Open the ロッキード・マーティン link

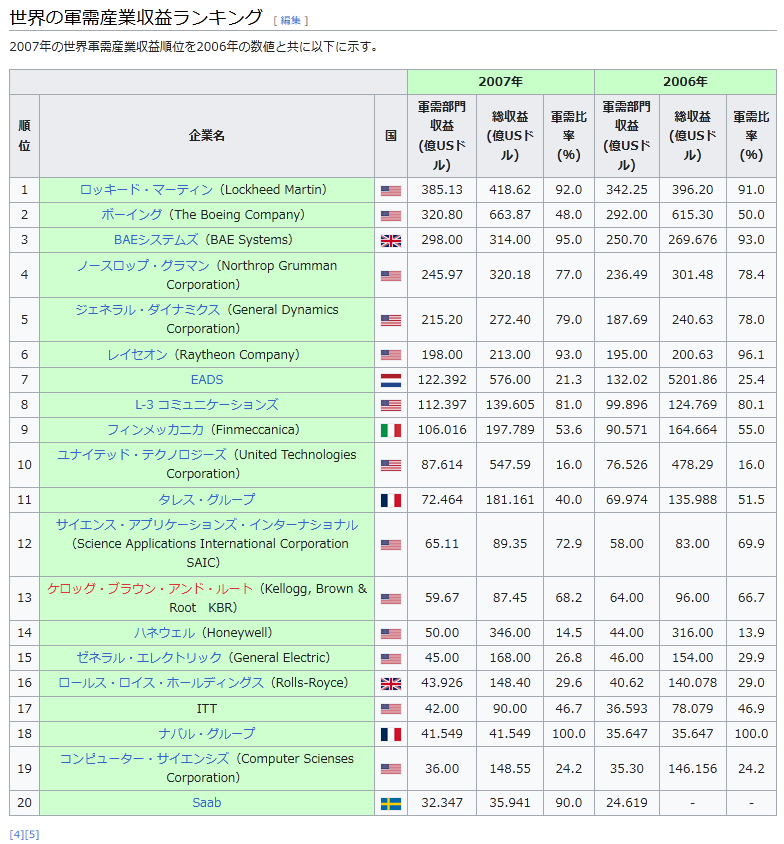tap(146, 190)
